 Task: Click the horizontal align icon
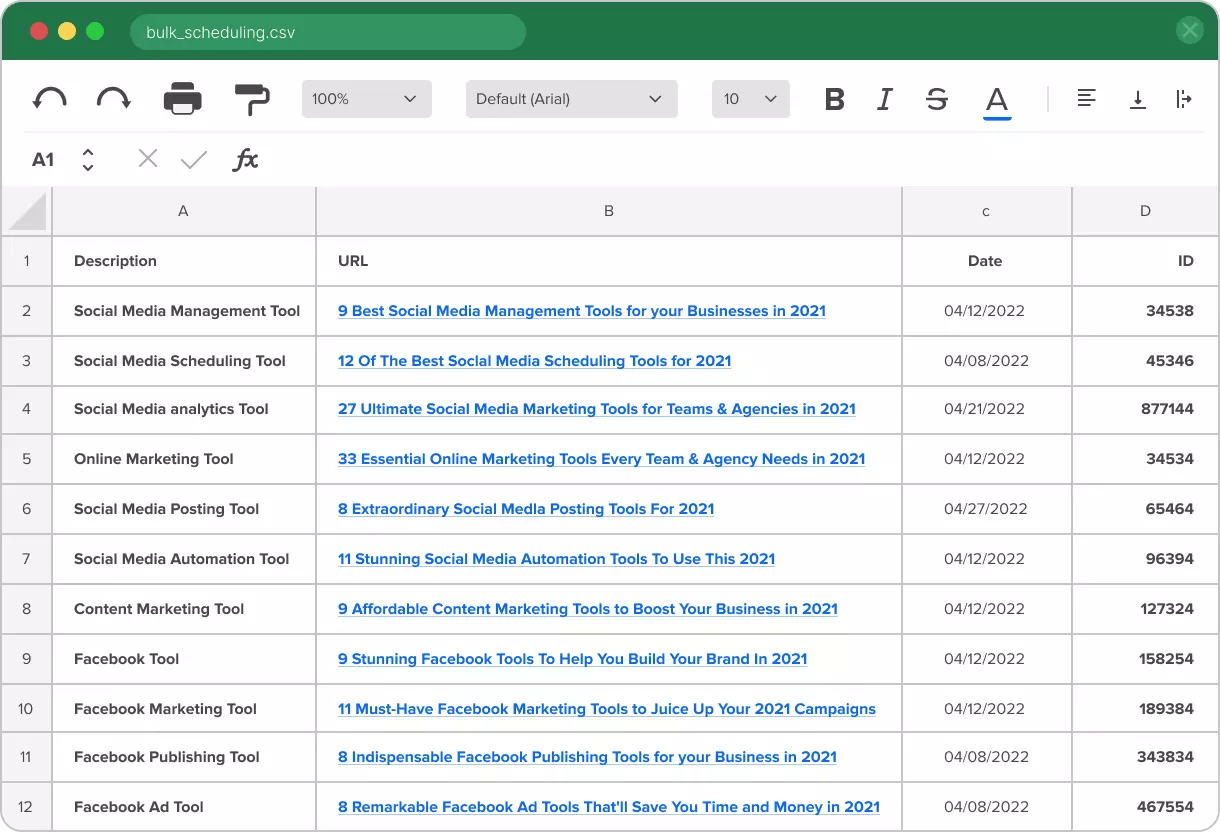pyautogui.click(x=1087, y=98)
